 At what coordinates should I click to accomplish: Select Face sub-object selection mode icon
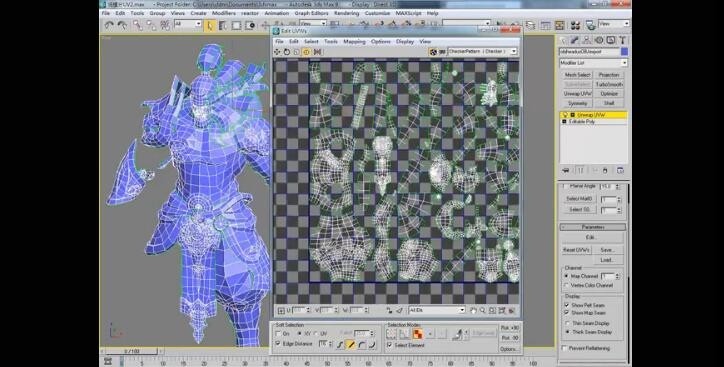[x=417, y=333]
